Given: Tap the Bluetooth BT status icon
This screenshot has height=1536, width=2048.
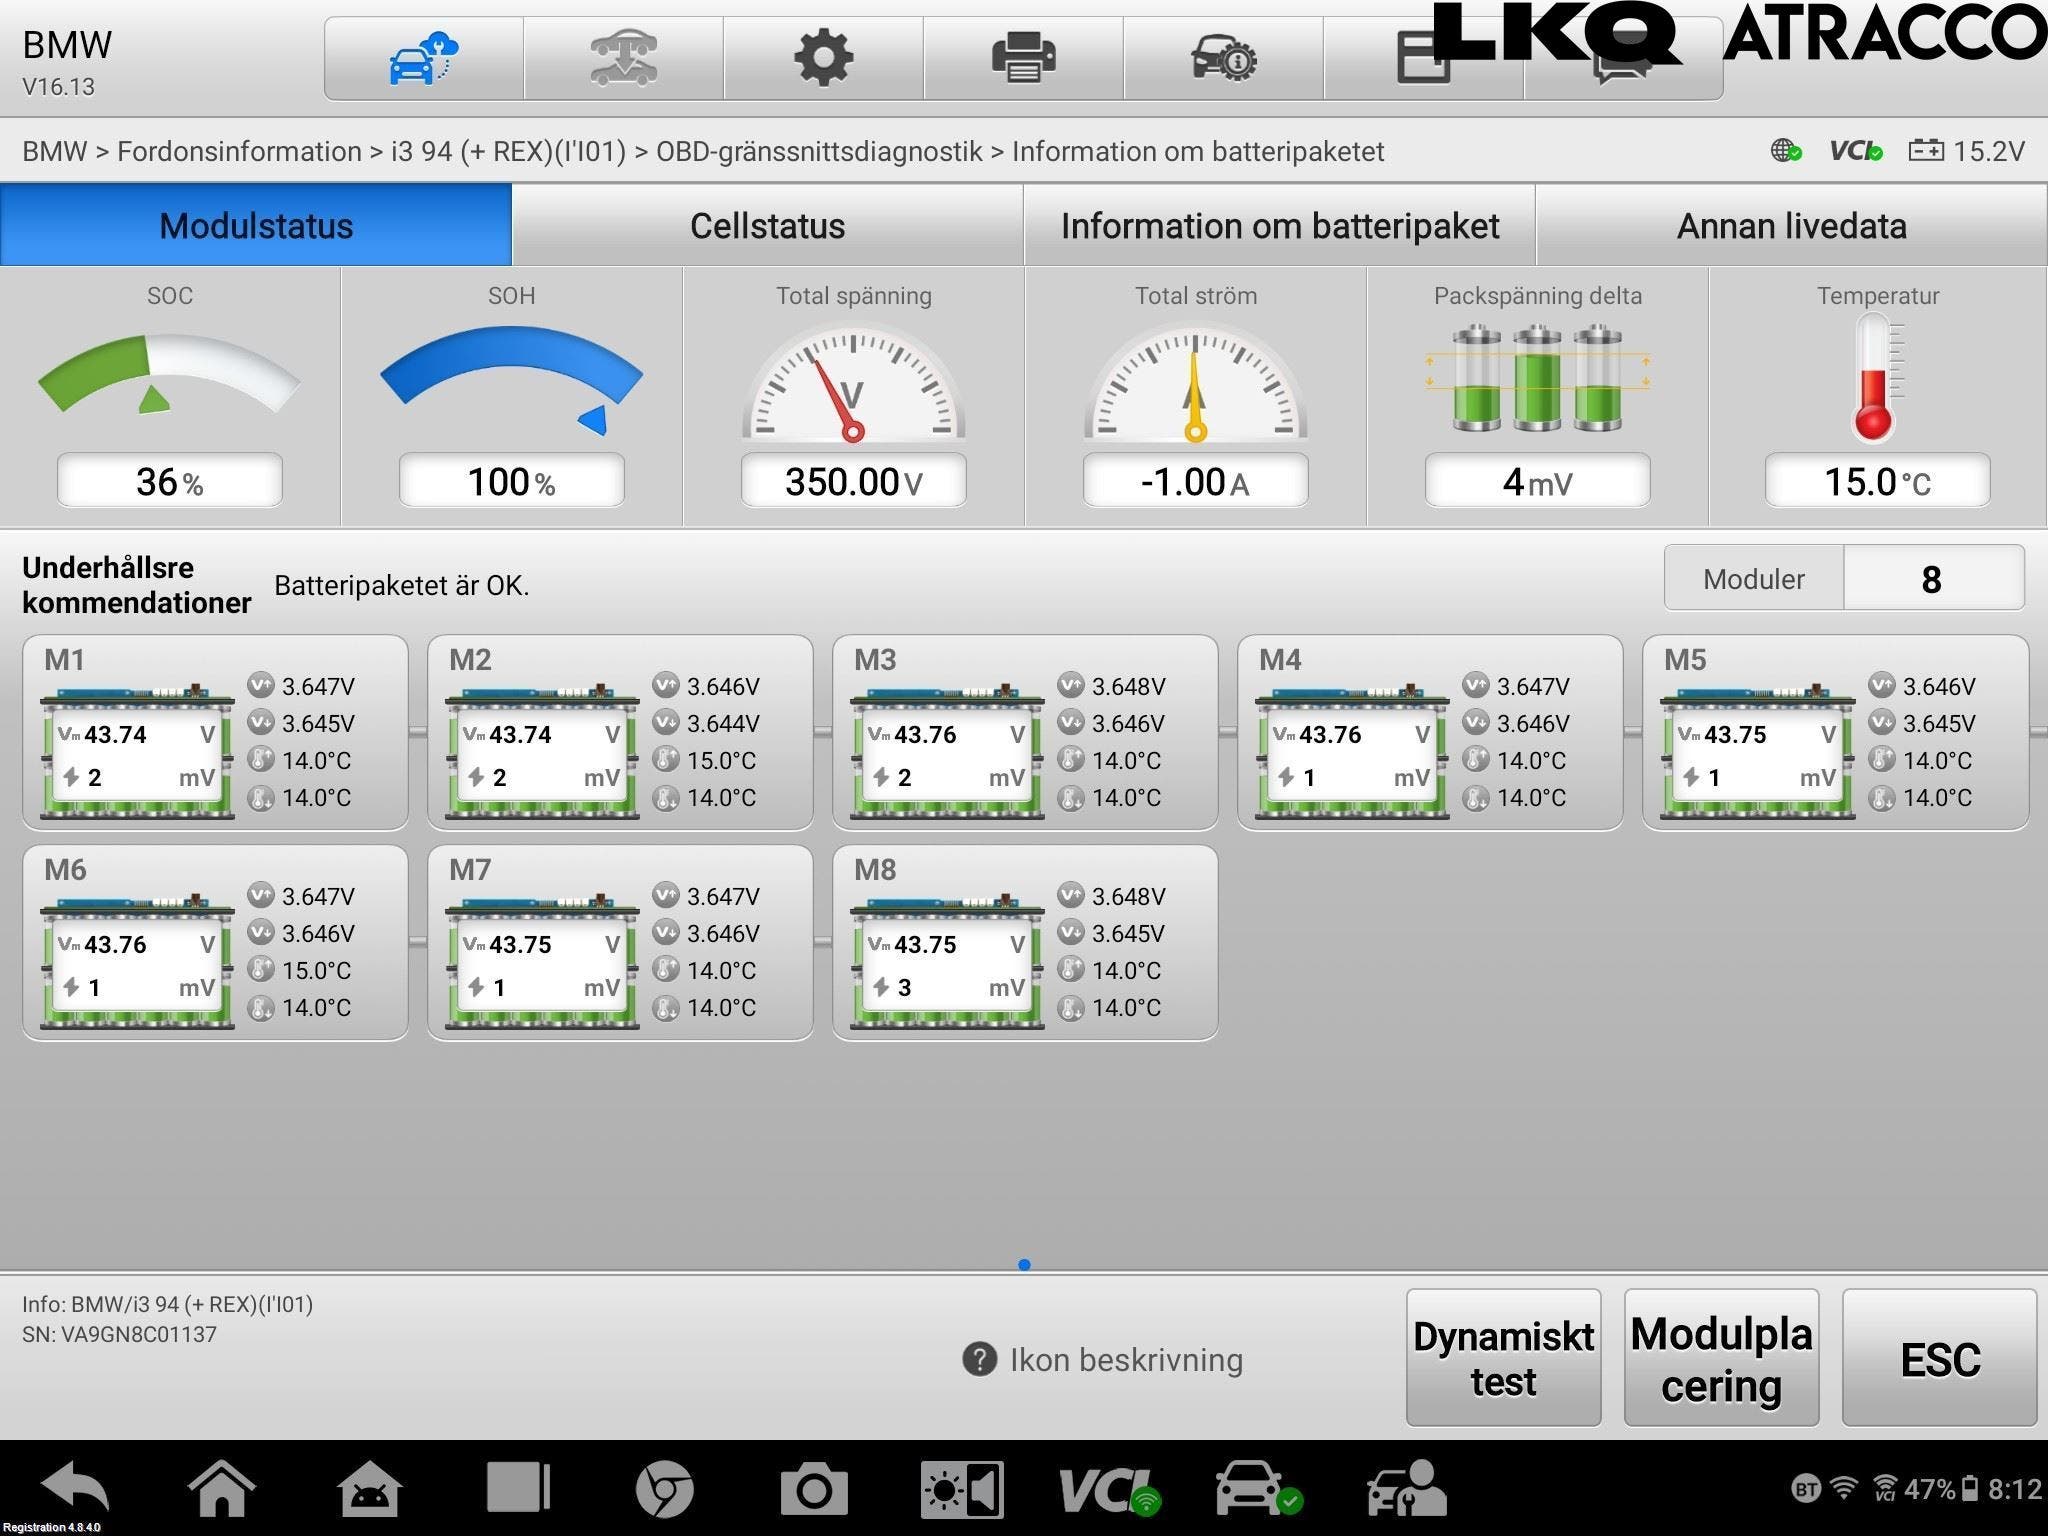Looking at the screenshot, I should tap(1806, 1489).
